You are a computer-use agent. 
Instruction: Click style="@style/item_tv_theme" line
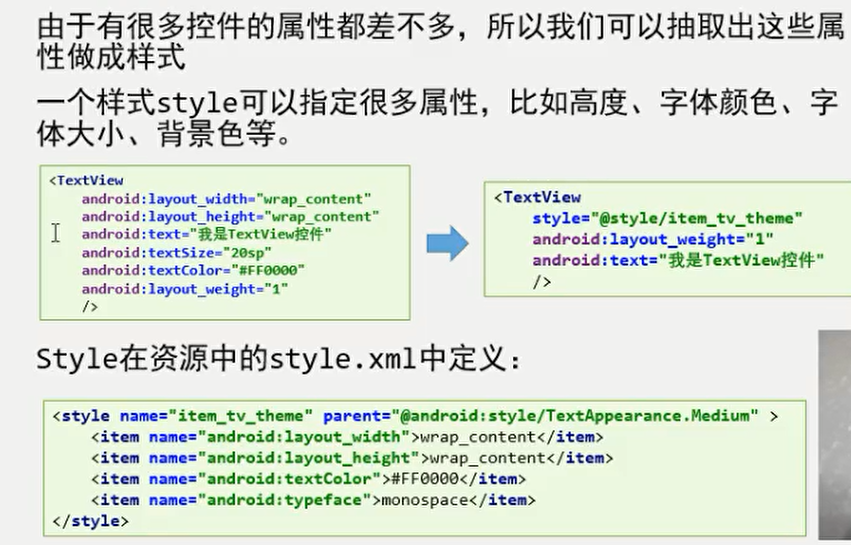[667, 219]
